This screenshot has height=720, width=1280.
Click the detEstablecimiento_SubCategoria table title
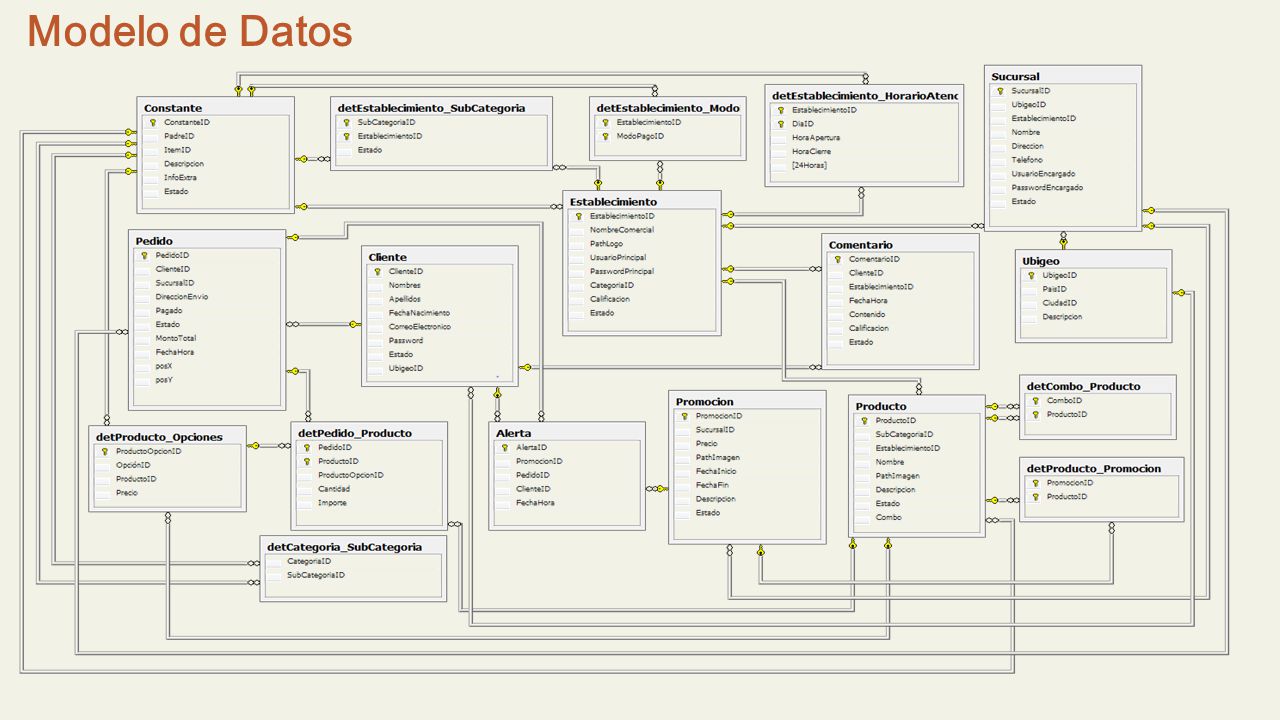[x=431, y=108]
